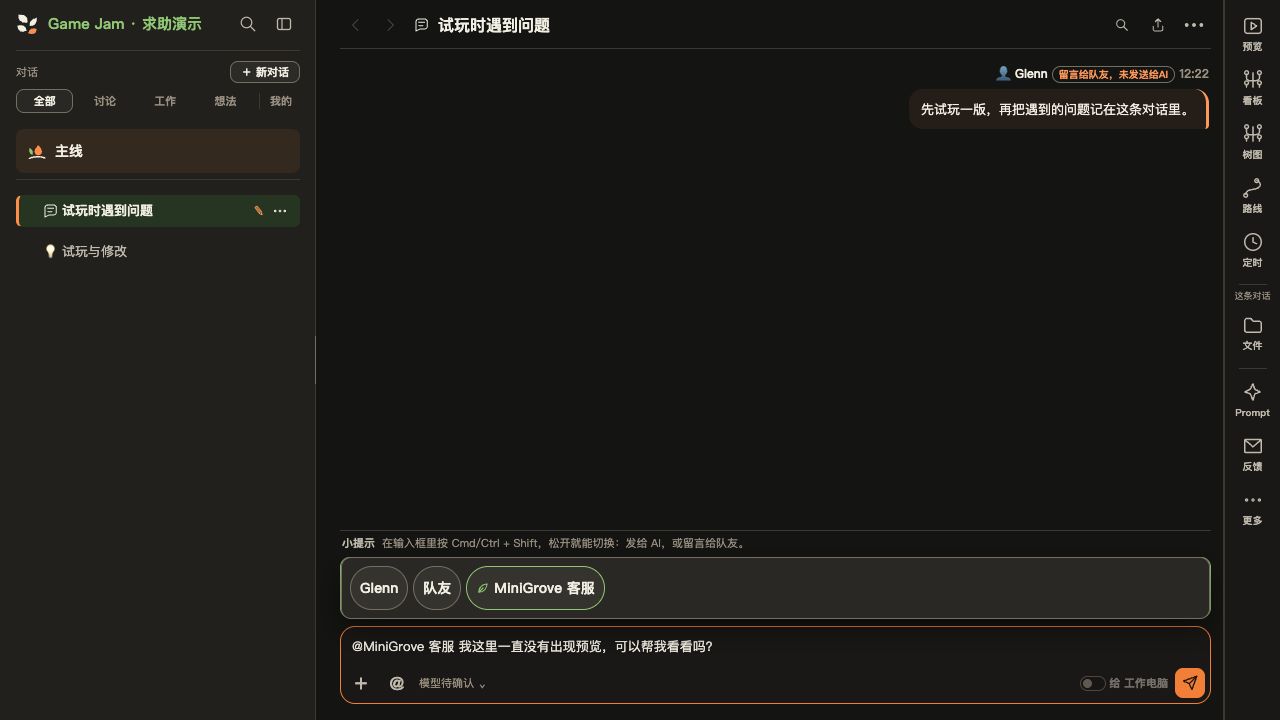Open the 试玩时遇到问题 conversation

click(x=158, y=211)
